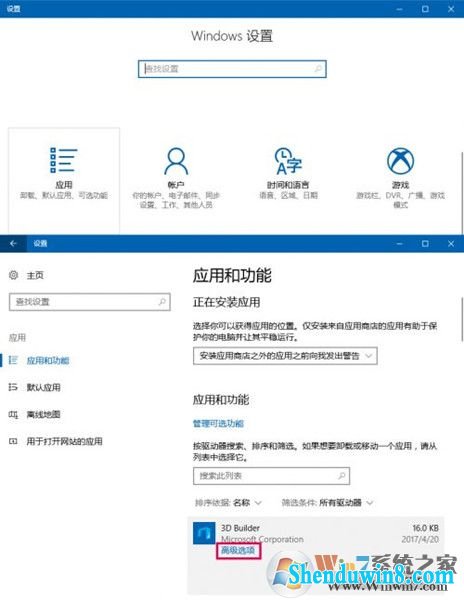Expand the 筛选条件 所有驱动器 filter dropdown
Viewport: 464px width, 600px height.
pos(327,502)
